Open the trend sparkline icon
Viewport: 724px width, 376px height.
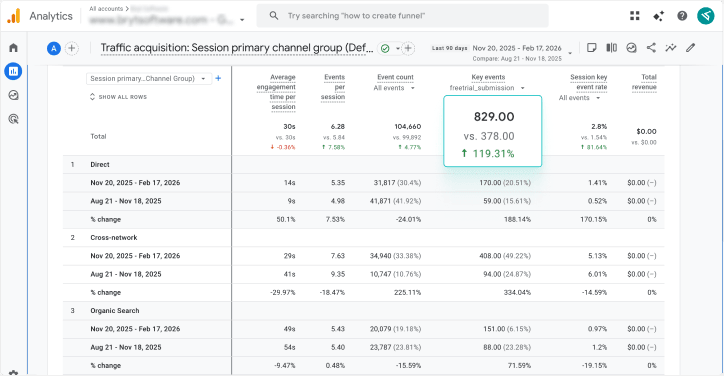click(x=671, y=48)
